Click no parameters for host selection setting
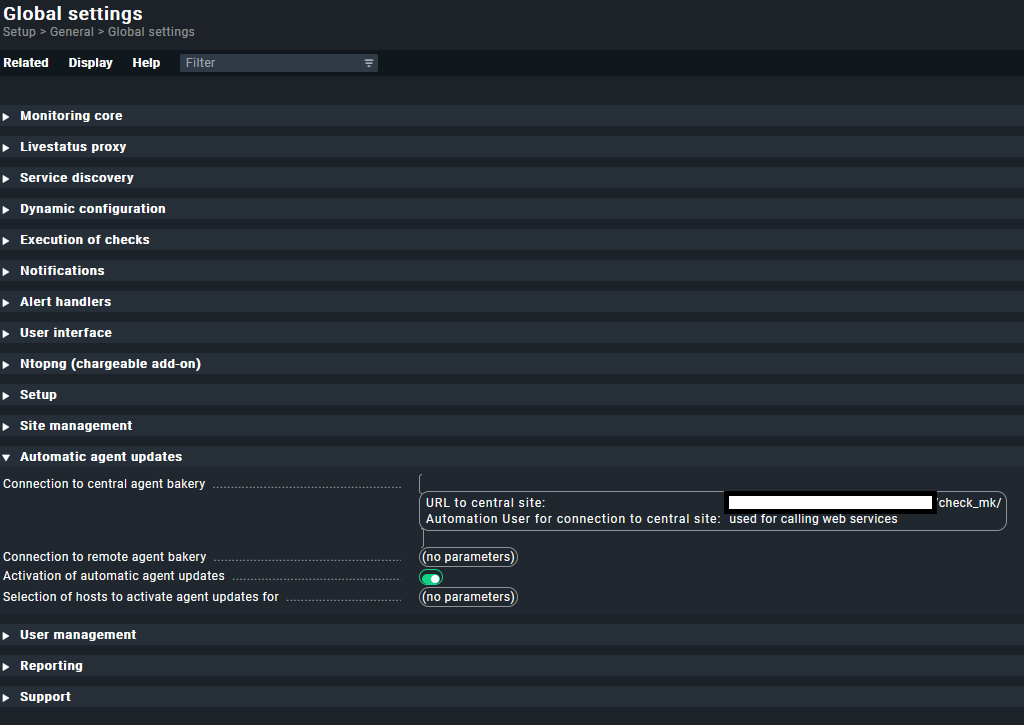 [468, 597]
